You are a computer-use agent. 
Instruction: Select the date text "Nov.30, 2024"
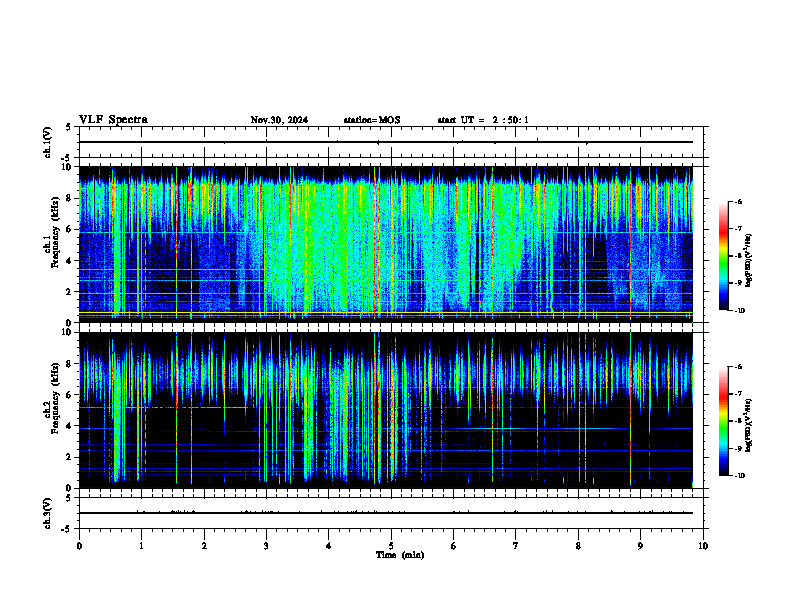(x=279, y=120)
